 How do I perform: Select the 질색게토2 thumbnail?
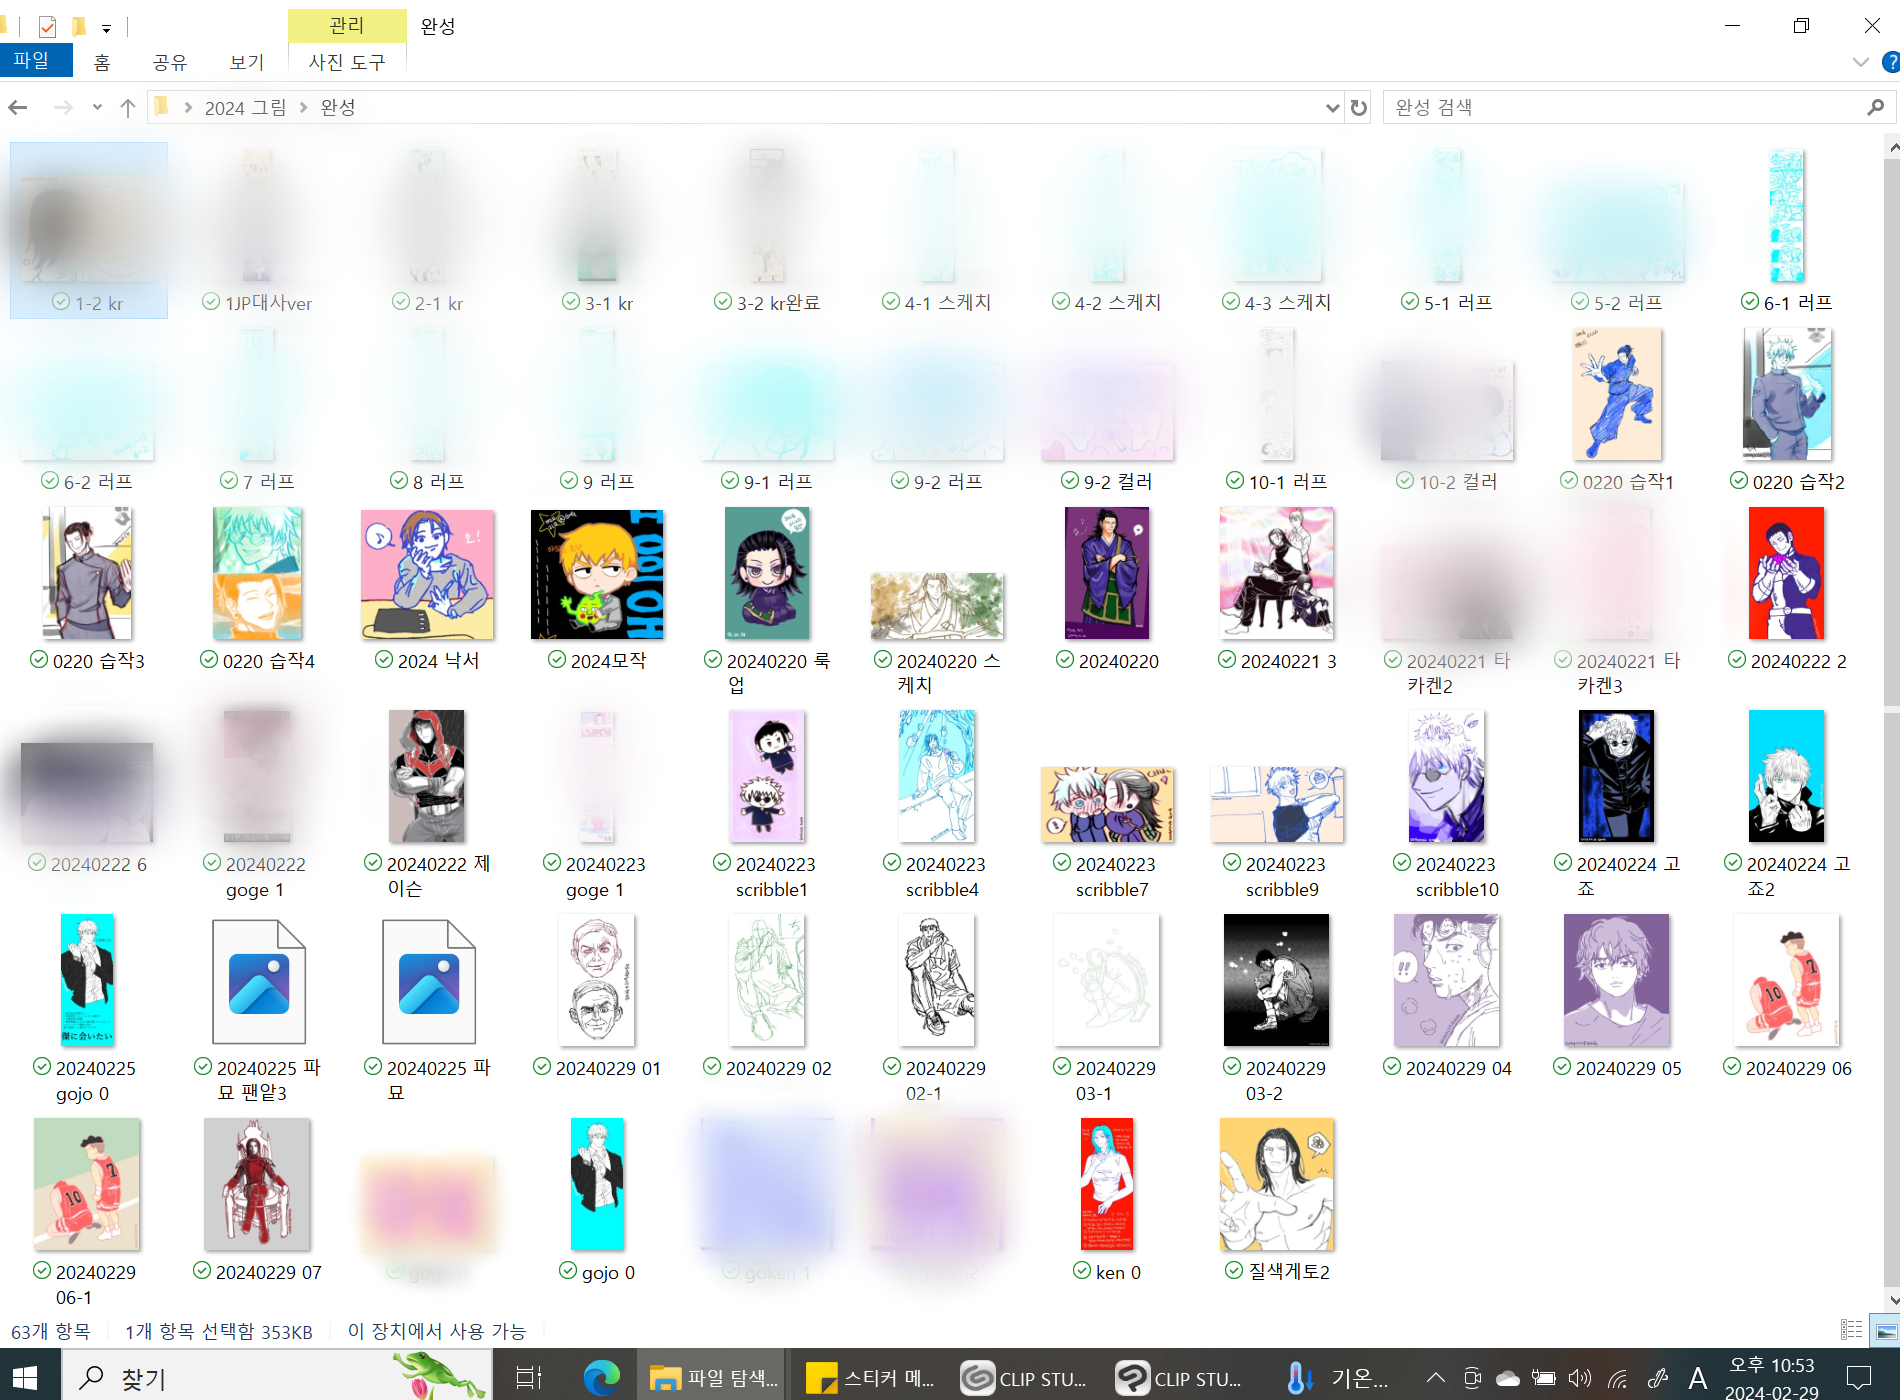point(1277,1184)
